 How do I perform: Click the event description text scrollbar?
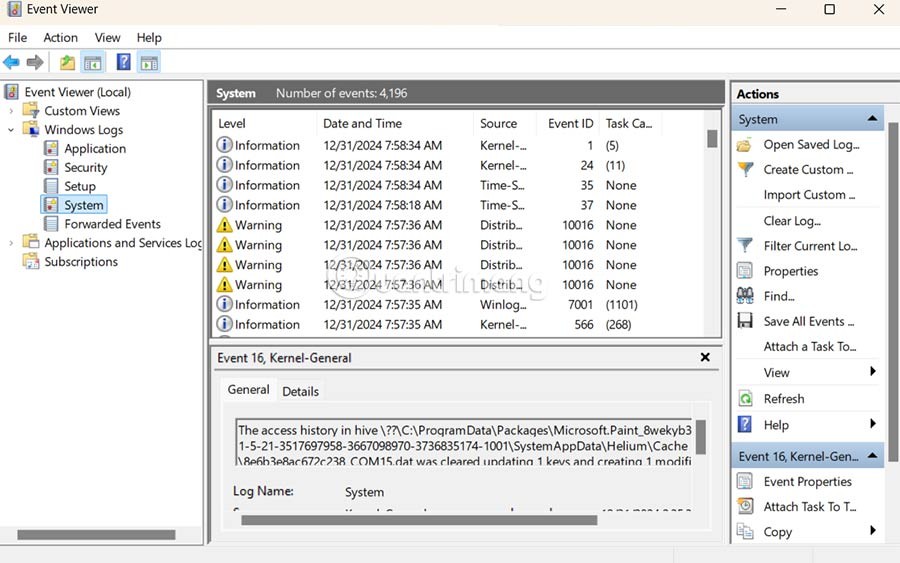pyautogui.click(x=700, y=438)
